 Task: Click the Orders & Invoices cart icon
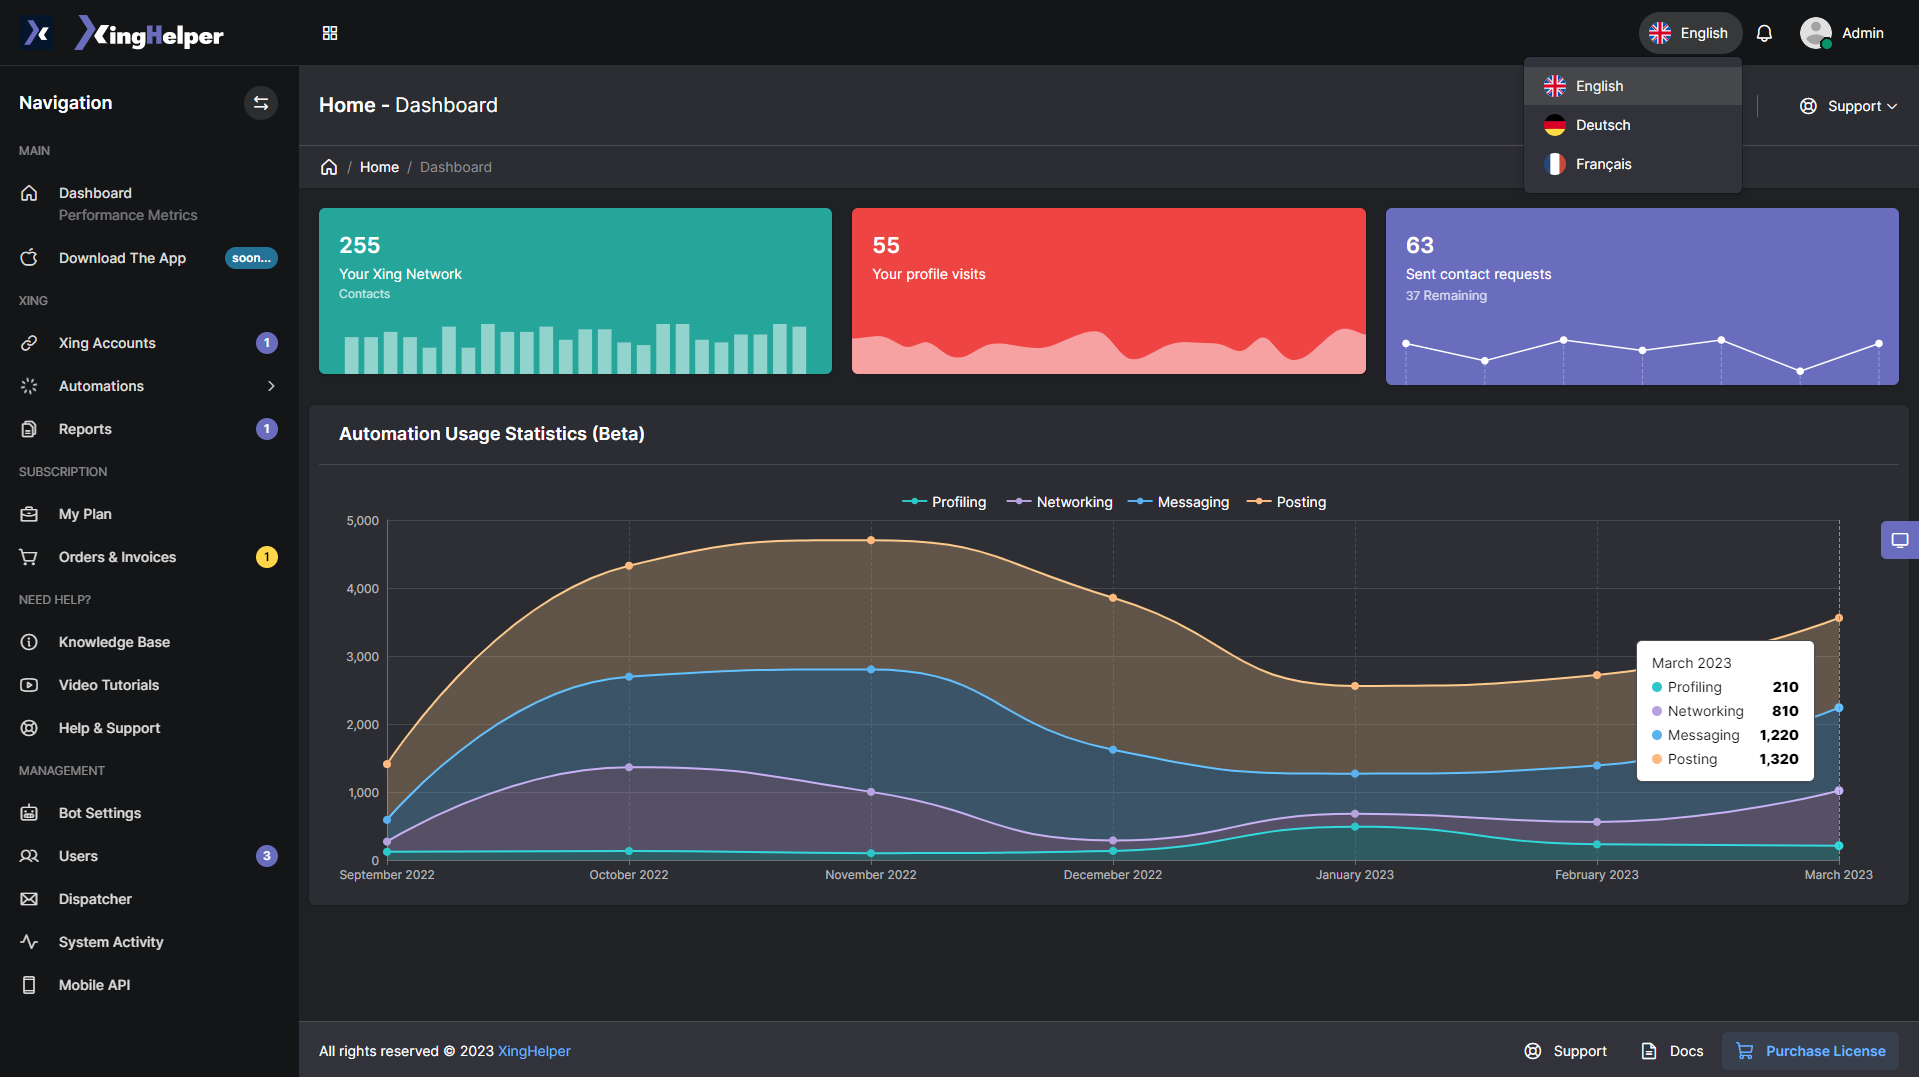(29, 557)
